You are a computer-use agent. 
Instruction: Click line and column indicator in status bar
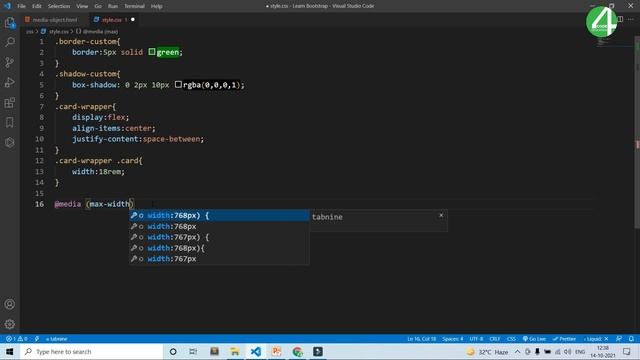point(421,339)
